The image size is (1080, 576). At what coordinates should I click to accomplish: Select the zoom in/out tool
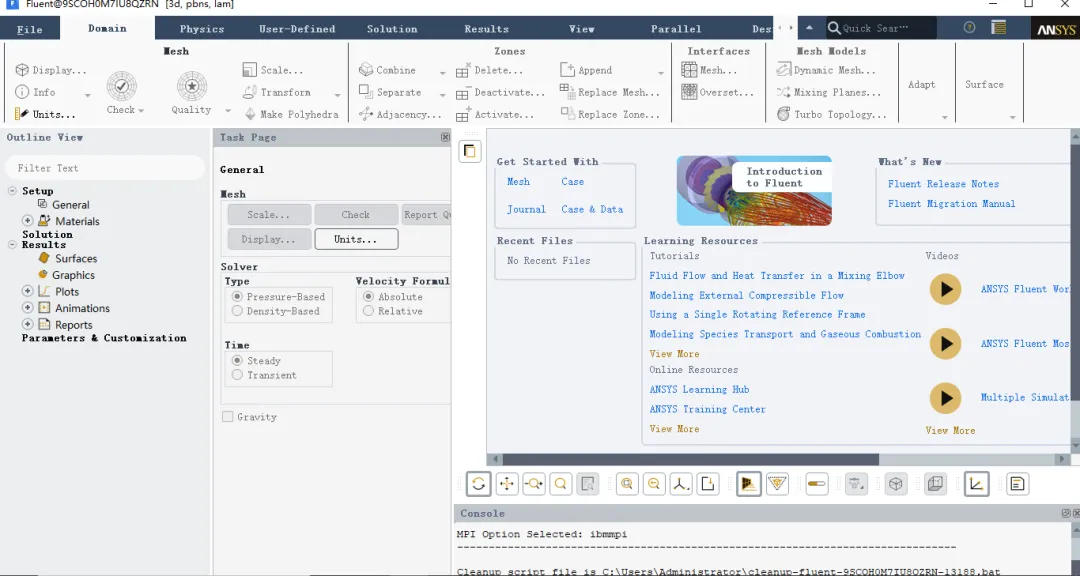534,484
